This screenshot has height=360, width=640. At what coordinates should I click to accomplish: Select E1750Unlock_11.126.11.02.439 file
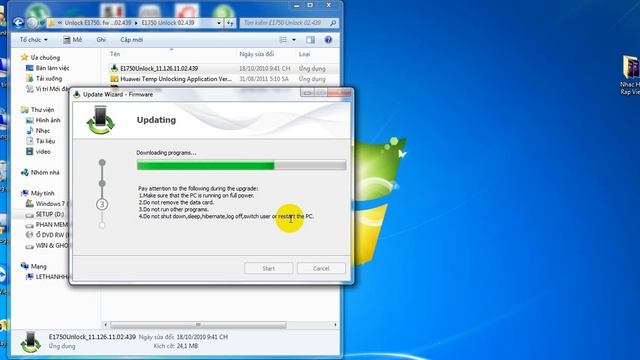click(x=159, y=68)
